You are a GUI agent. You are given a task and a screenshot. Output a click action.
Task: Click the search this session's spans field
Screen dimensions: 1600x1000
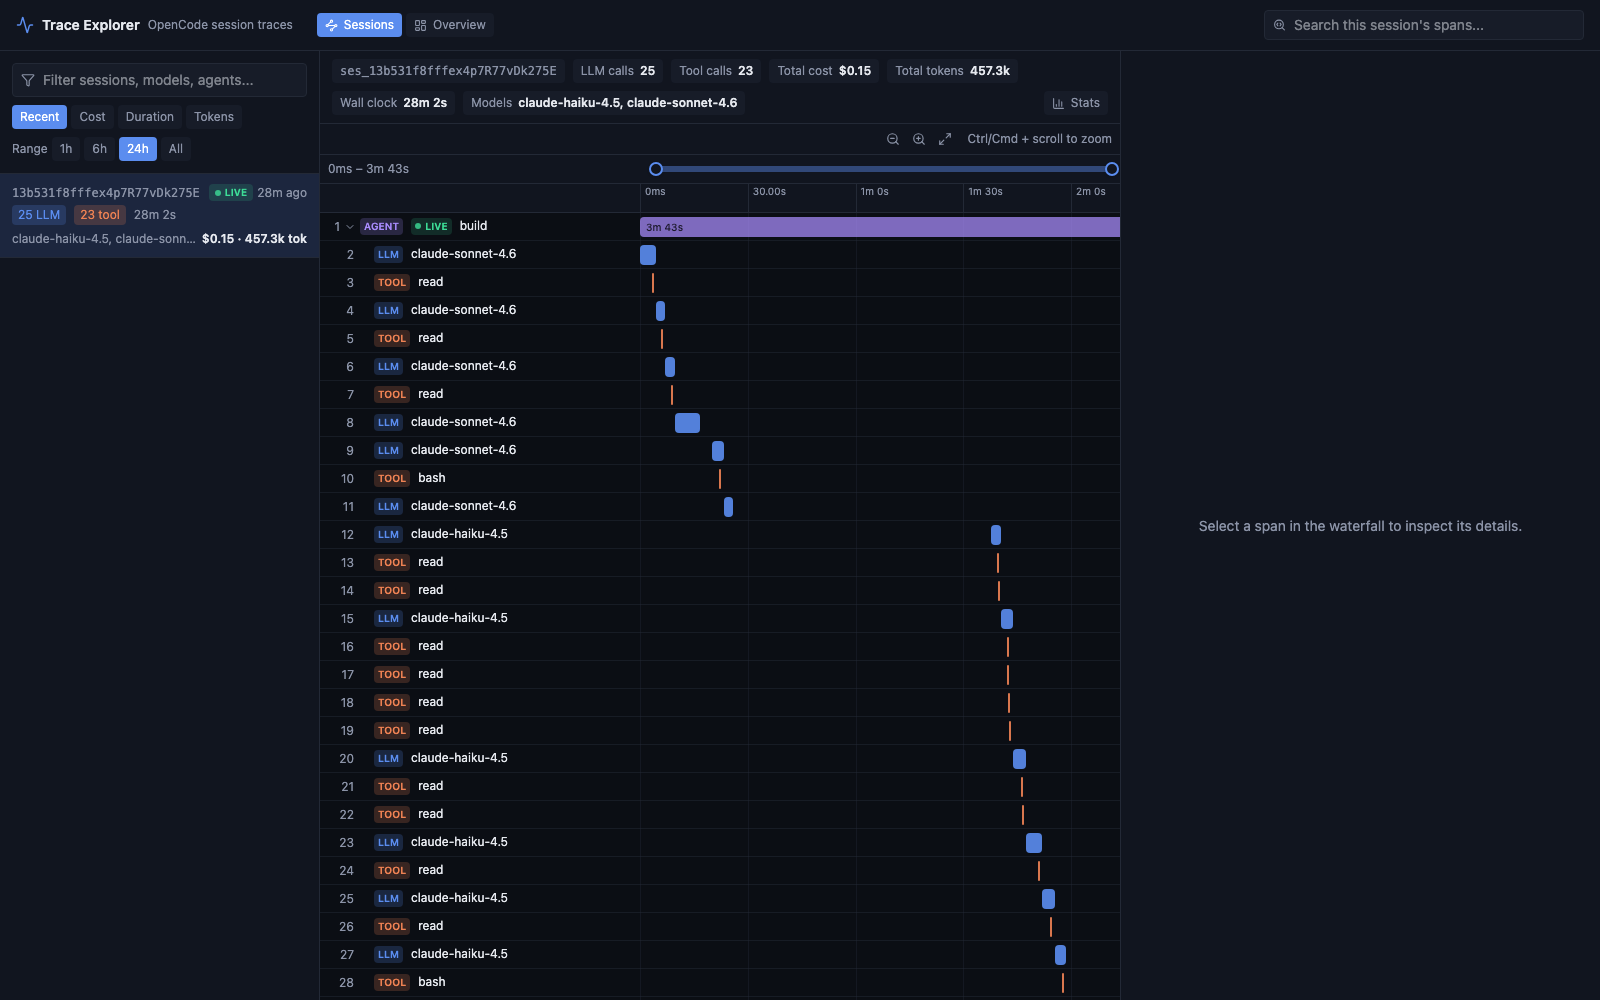(x=1424, y=25)
